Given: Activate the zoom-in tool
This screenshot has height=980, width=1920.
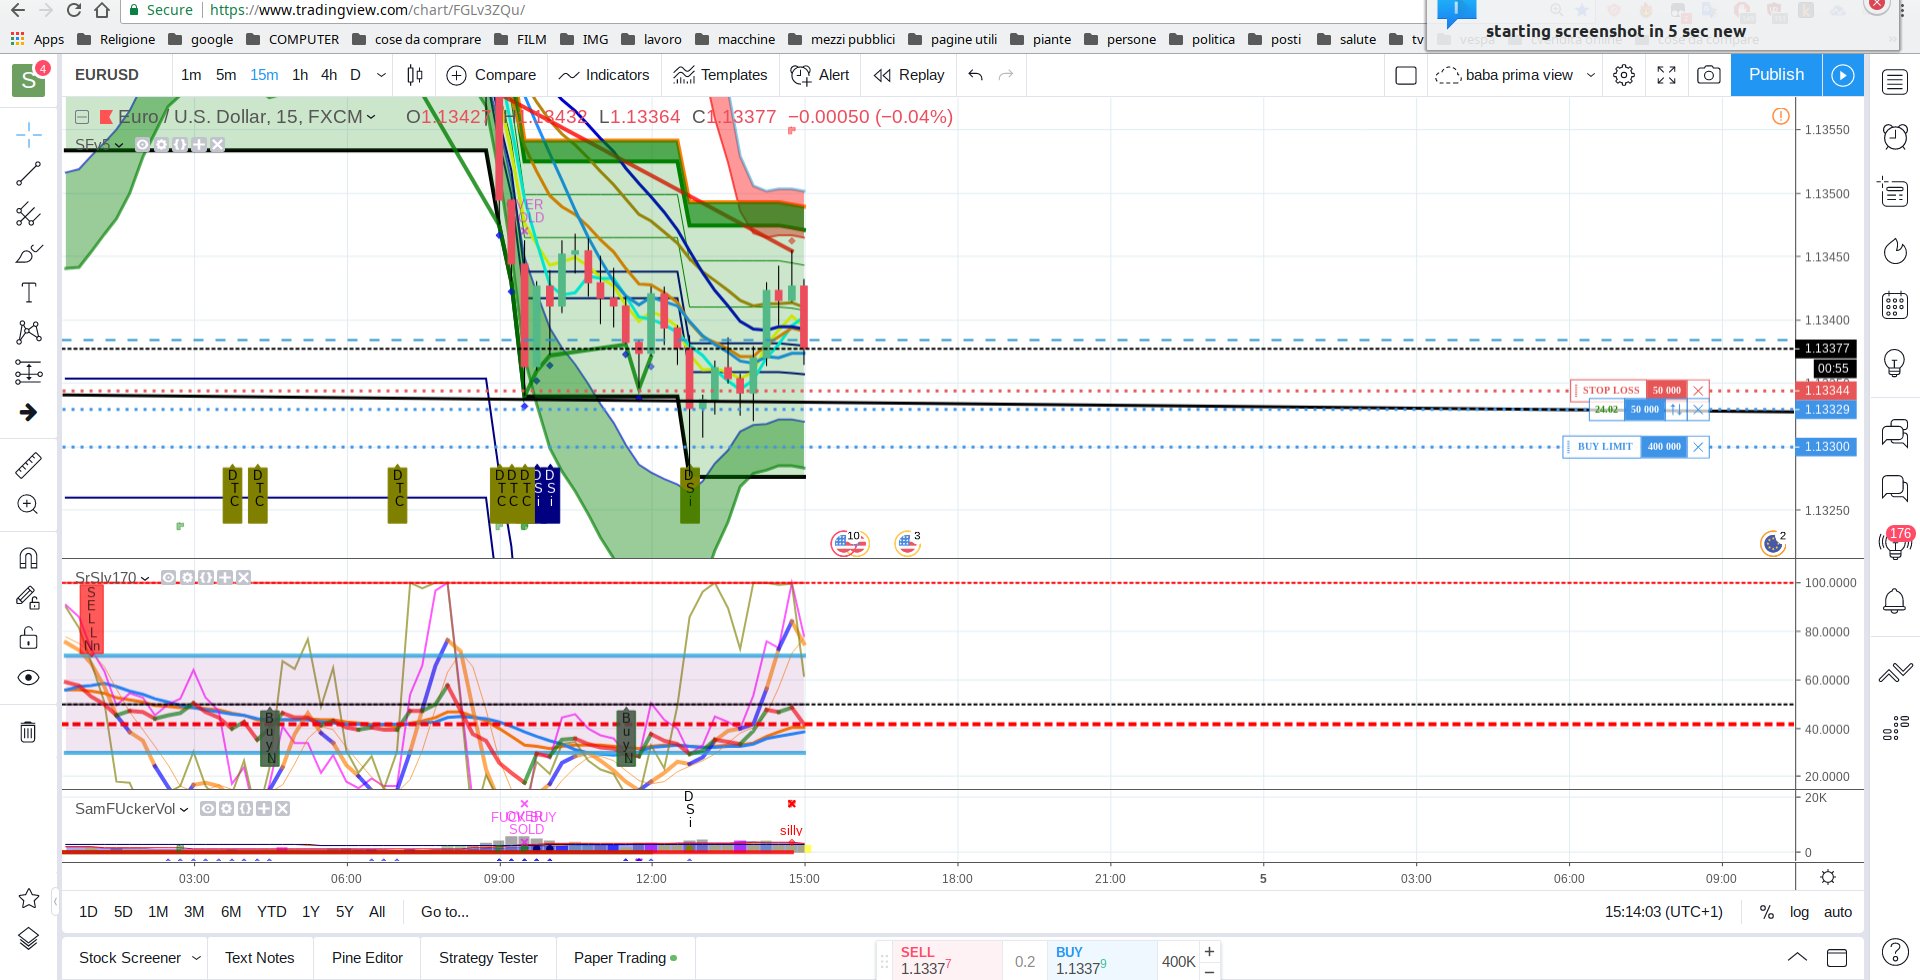Looking at the screenshot, I should point(28,505).
